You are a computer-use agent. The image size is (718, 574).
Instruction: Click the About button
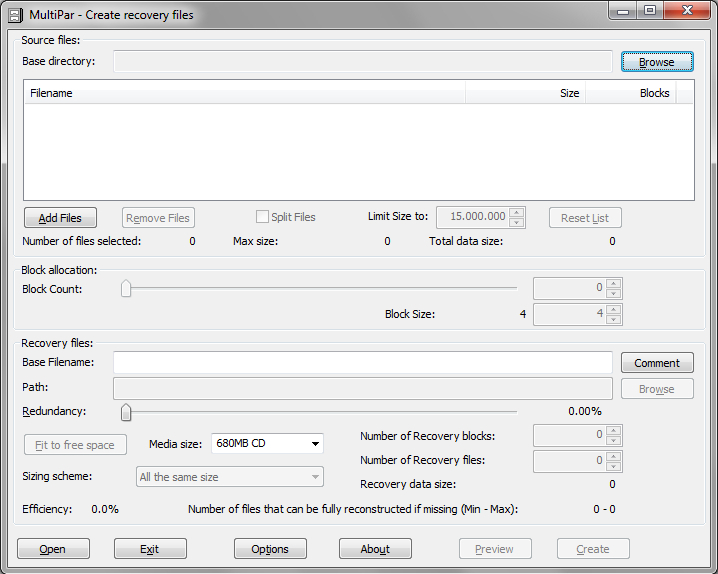click(375, 548)
